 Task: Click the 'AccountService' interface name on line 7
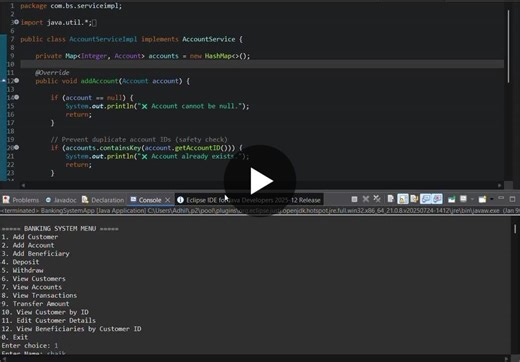pos(209,39)
